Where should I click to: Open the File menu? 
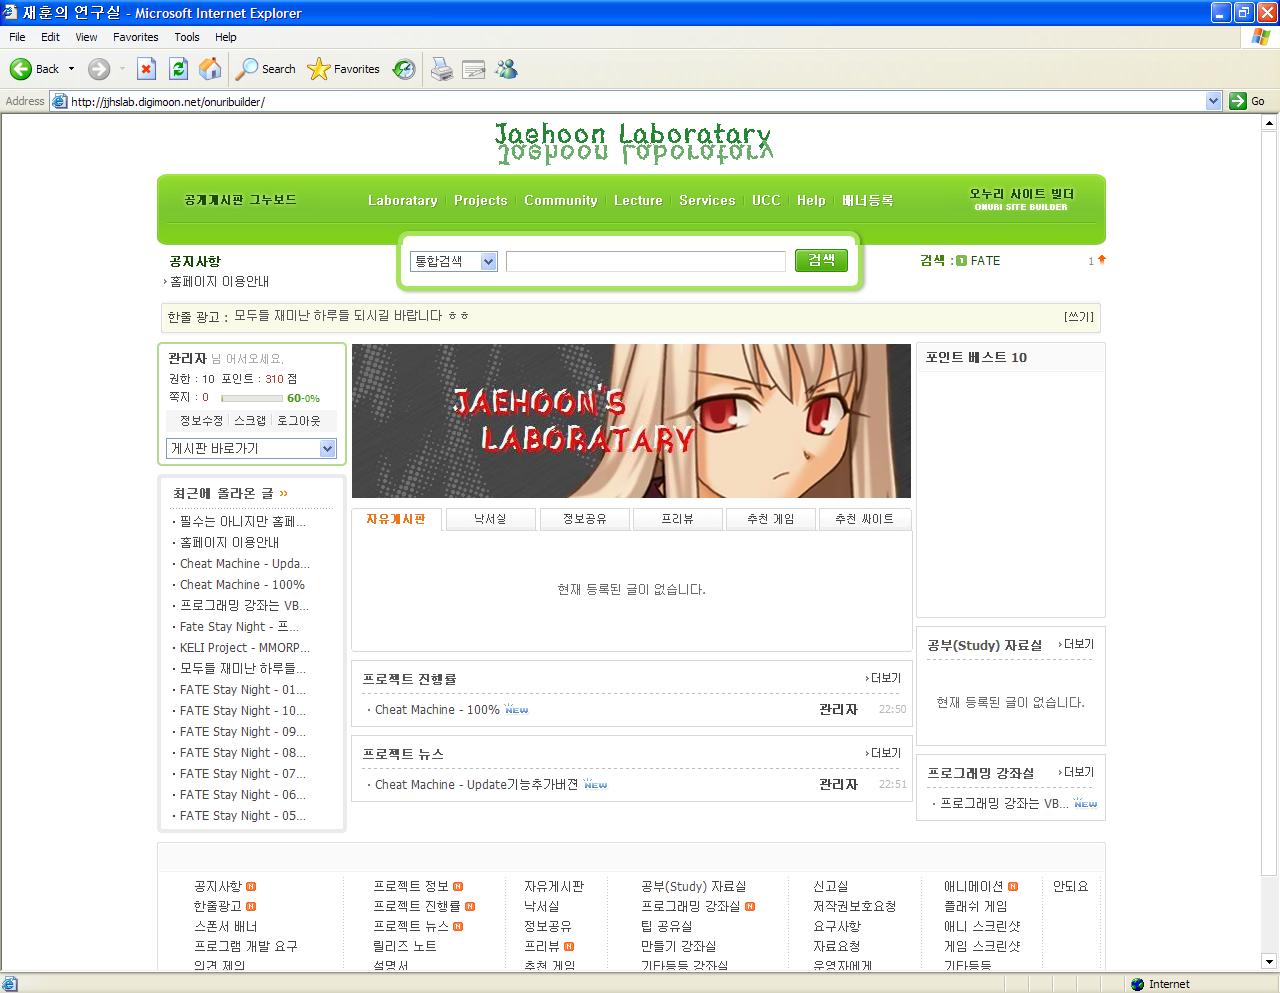pyautogui.click(x=17, y=37)
